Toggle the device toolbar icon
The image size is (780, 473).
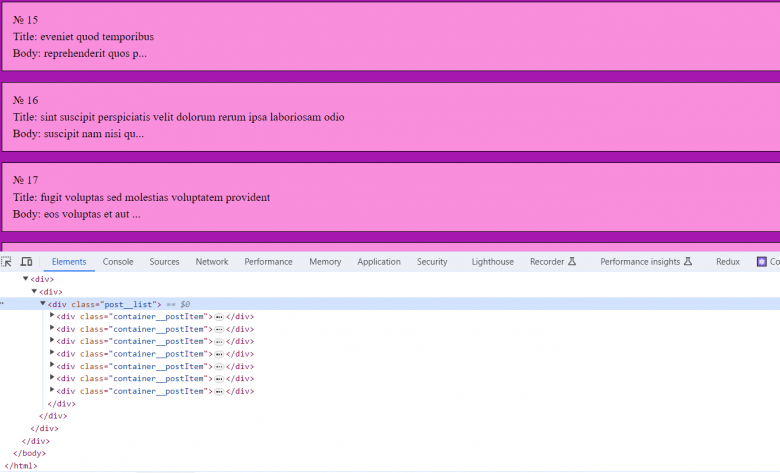26,262
